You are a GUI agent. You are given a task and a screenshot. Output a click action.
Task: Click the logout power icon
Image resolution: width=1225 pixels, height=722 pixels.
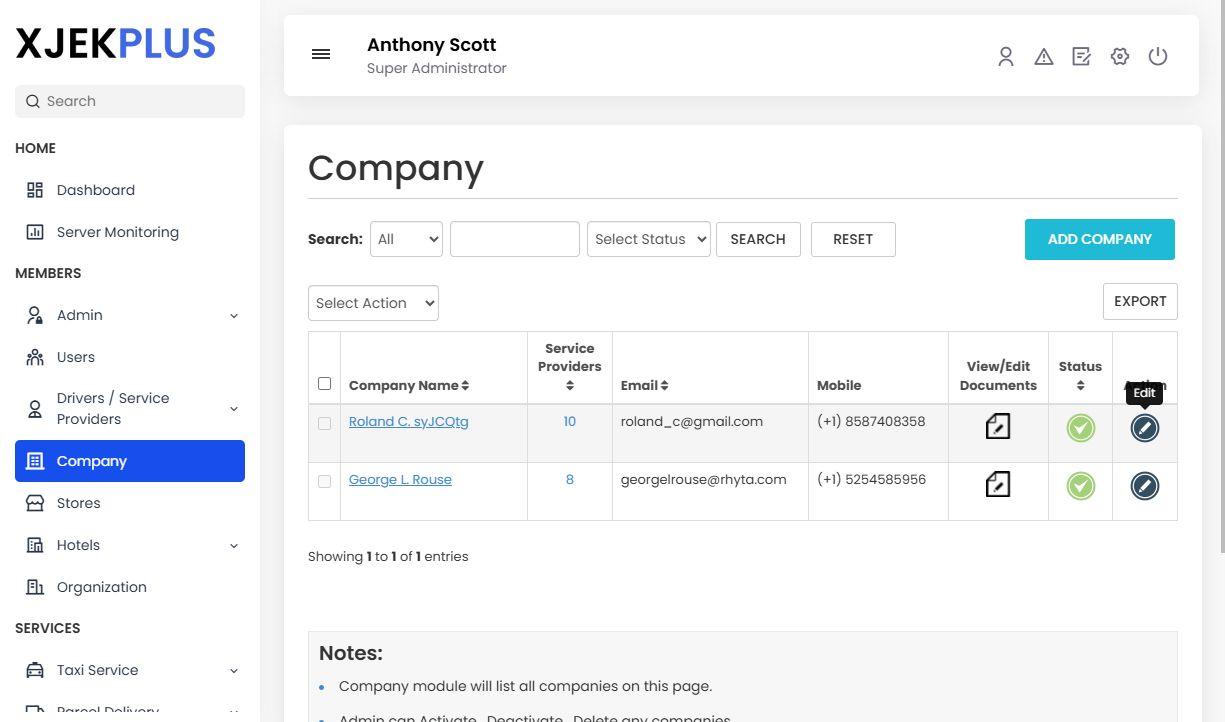1158,57
